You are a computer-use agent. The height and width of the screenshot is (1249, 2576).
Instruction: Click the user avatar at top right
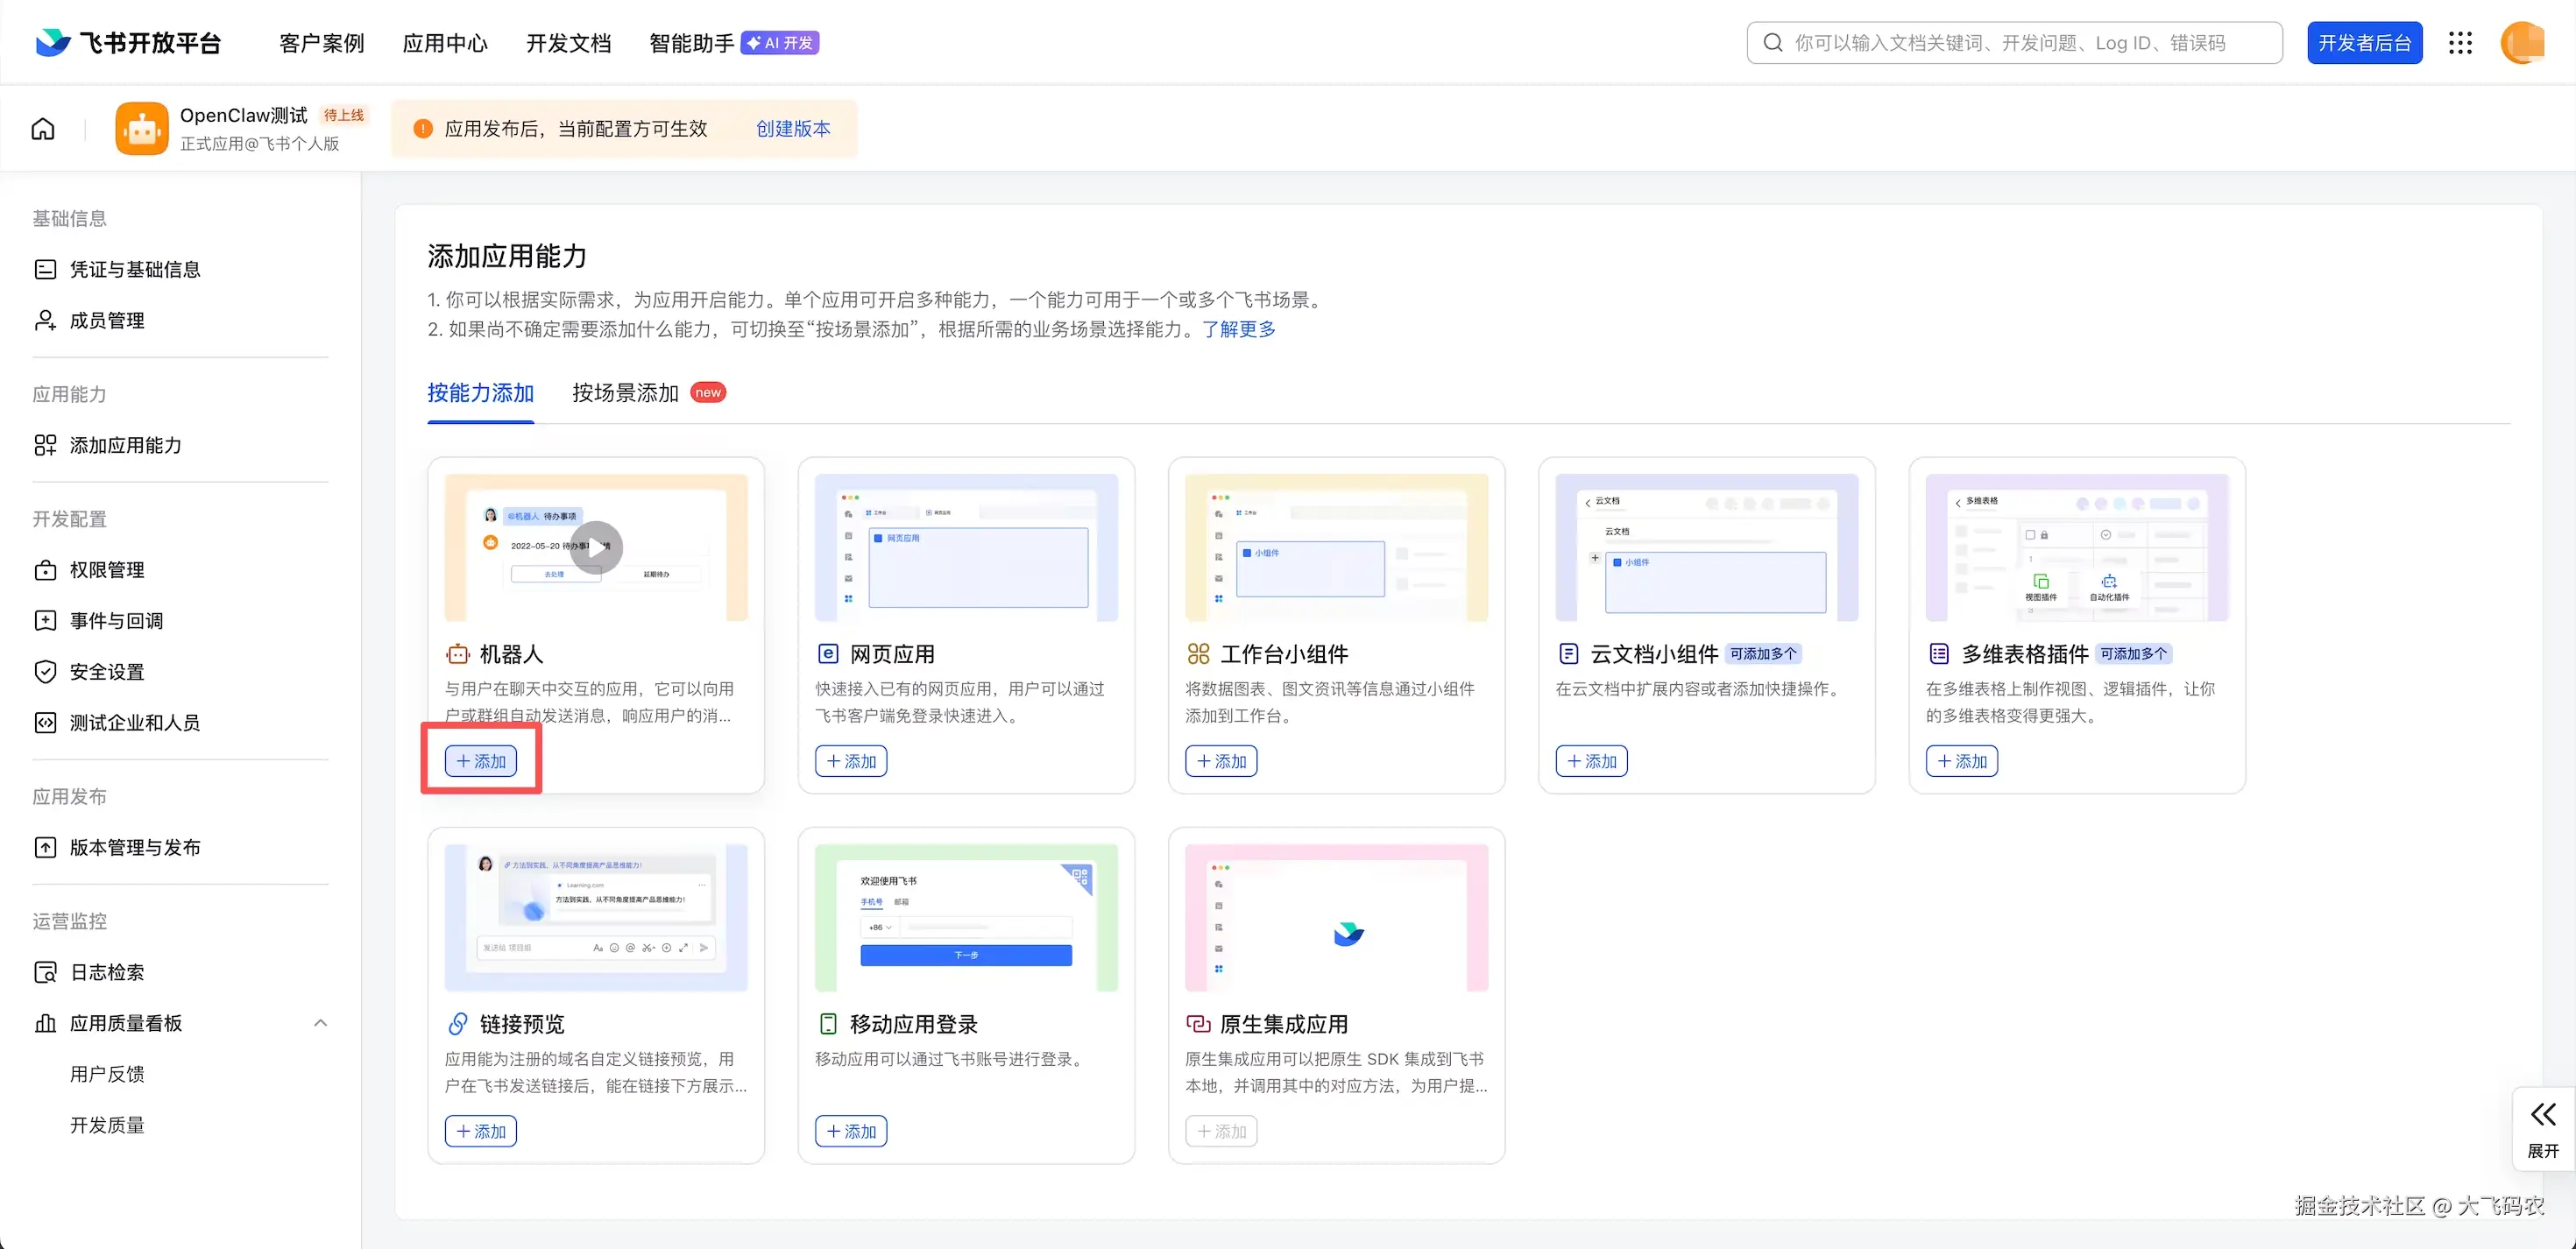point(2521,43)
